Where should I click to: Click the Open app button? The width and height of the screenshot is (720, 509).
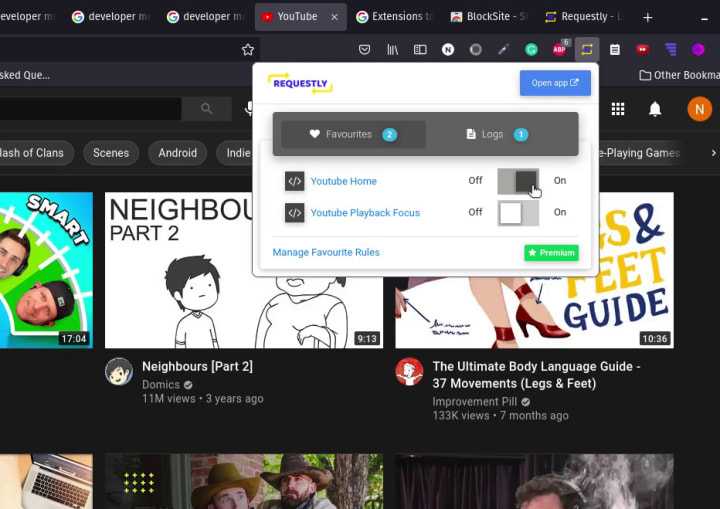point(555,83)
